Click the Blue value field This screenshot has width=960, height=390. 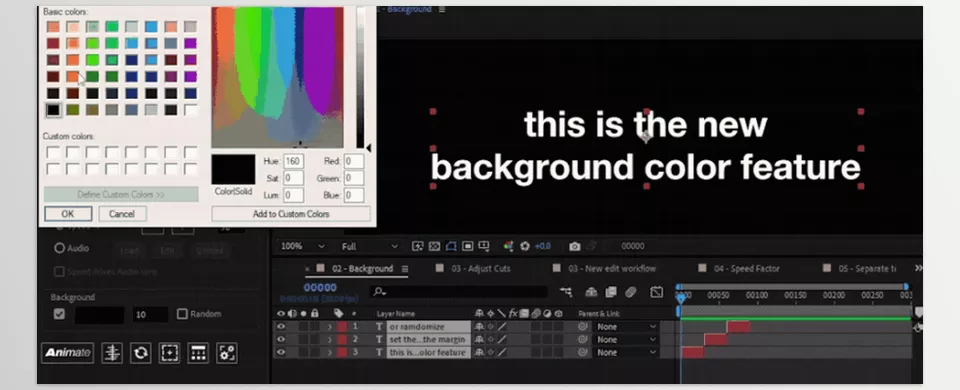[x=354, y=195]
